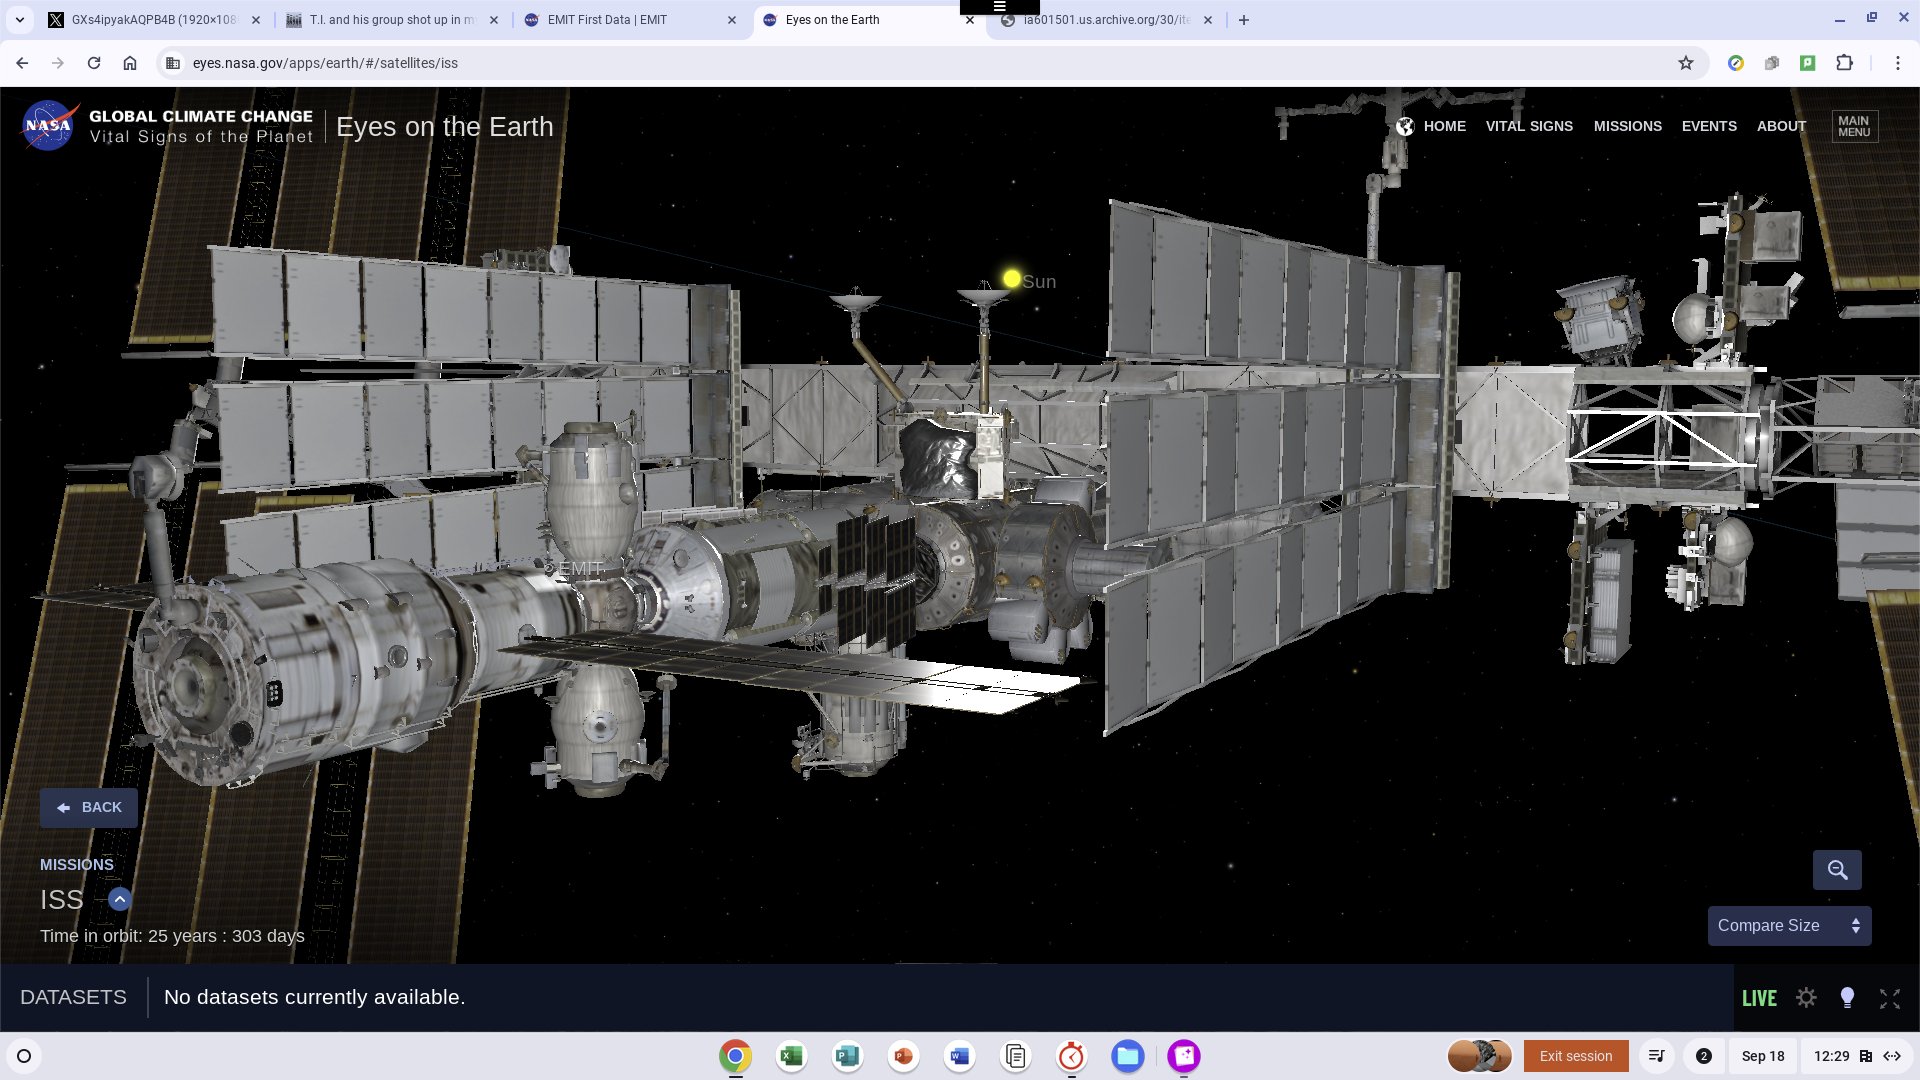
Task: Enter fullscreen with the expand icon
Action: [1889, 998]
